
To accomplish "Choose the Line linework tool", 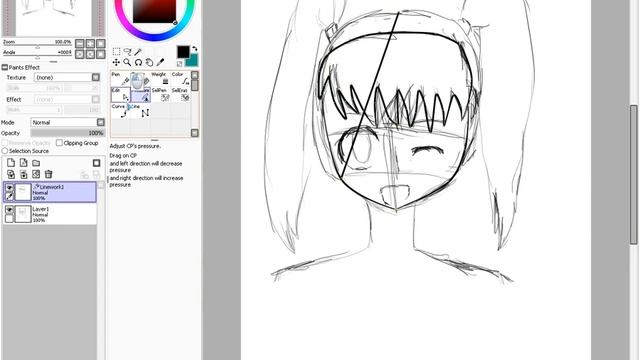I will point(141,111).
